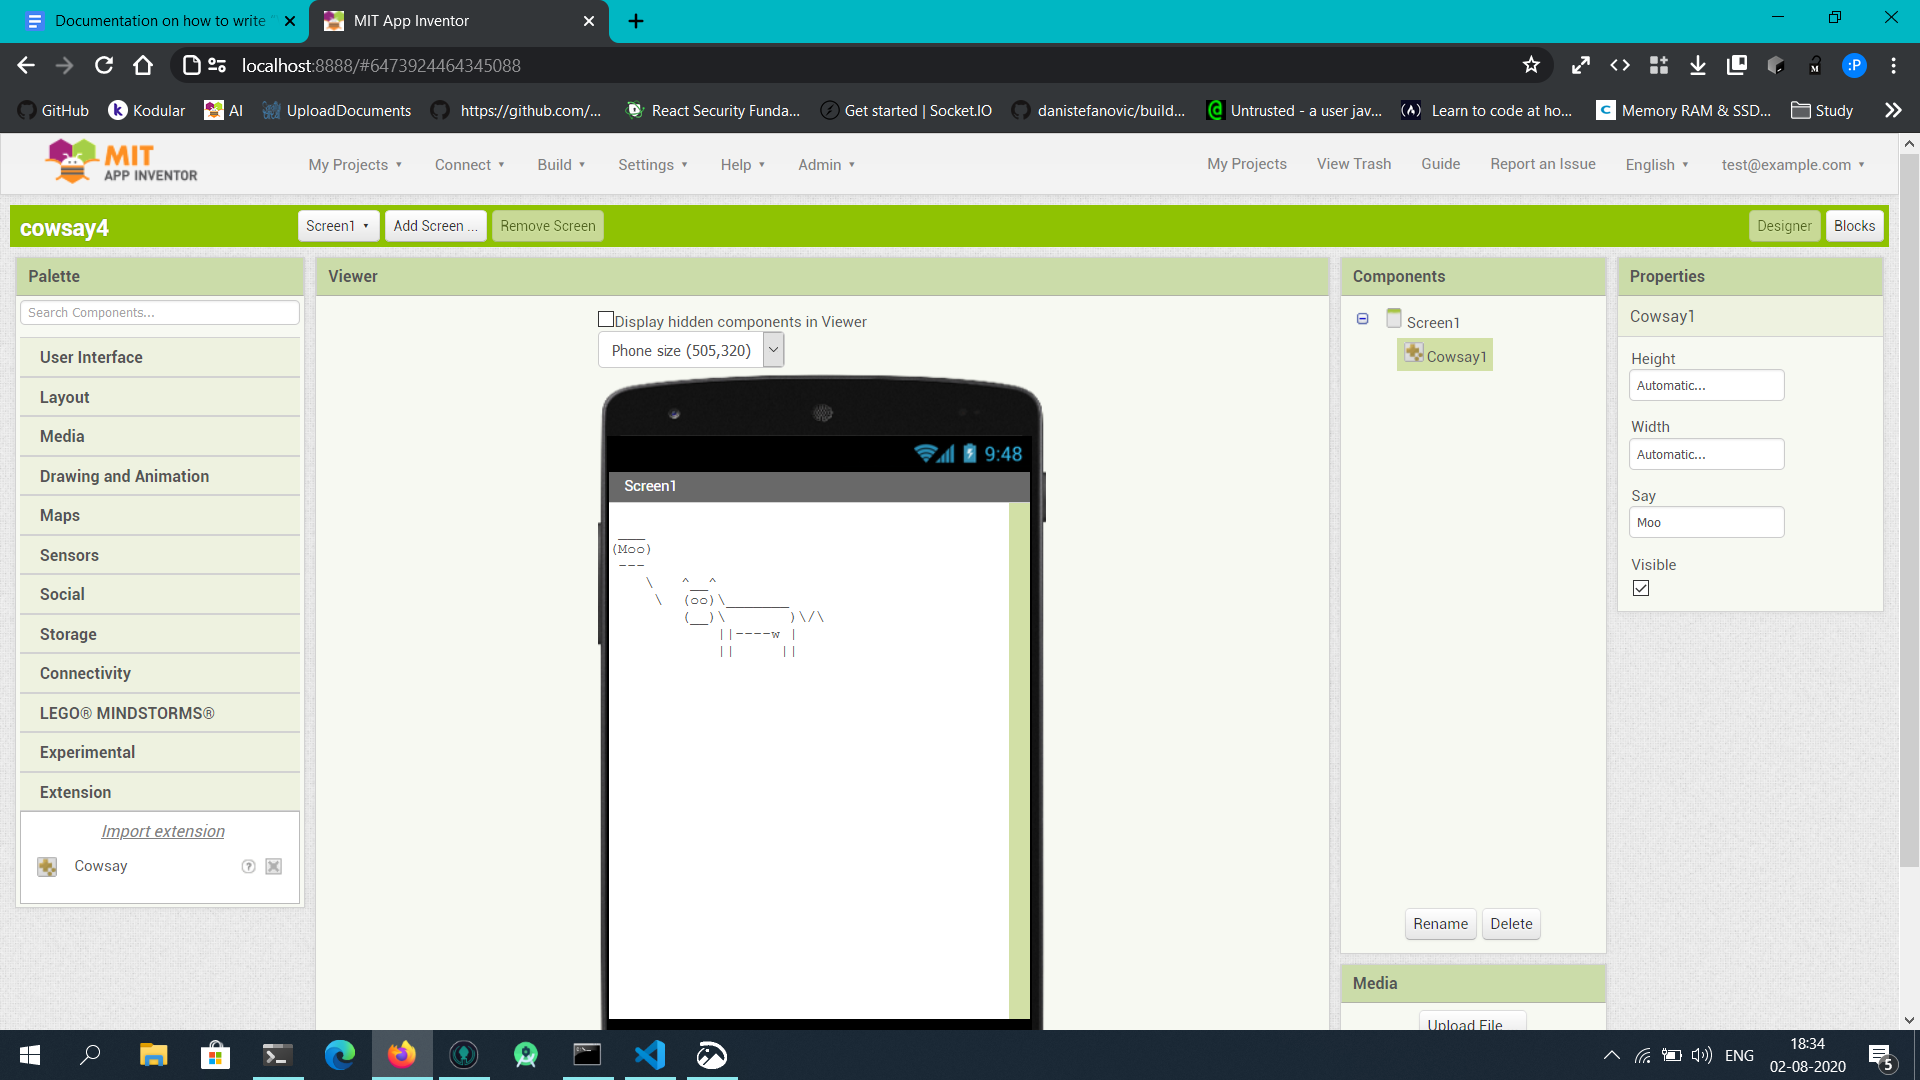Viewport: 1920px width, 1080px height.
Task: Open Windows taskbar search
Action: click(90, 1055)
